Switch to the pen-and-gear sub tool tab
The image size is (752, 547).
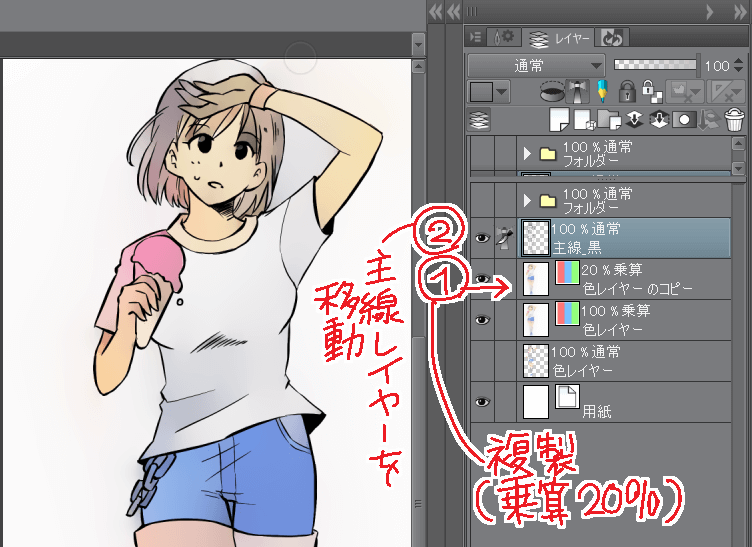504,37
